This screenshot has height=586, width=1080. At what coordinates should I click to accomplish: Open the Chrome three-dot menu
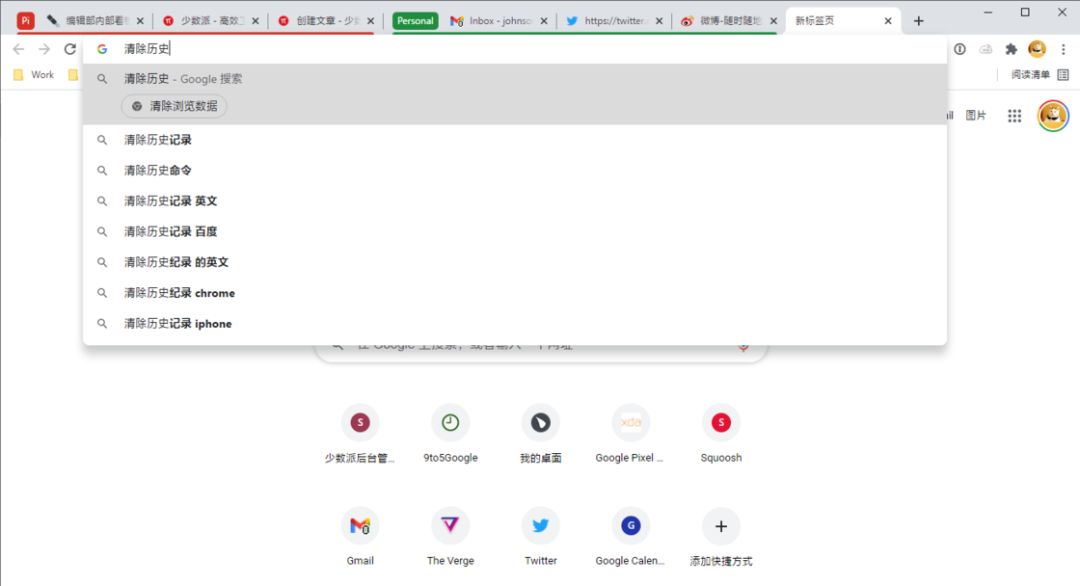(x=1063, y=49)
